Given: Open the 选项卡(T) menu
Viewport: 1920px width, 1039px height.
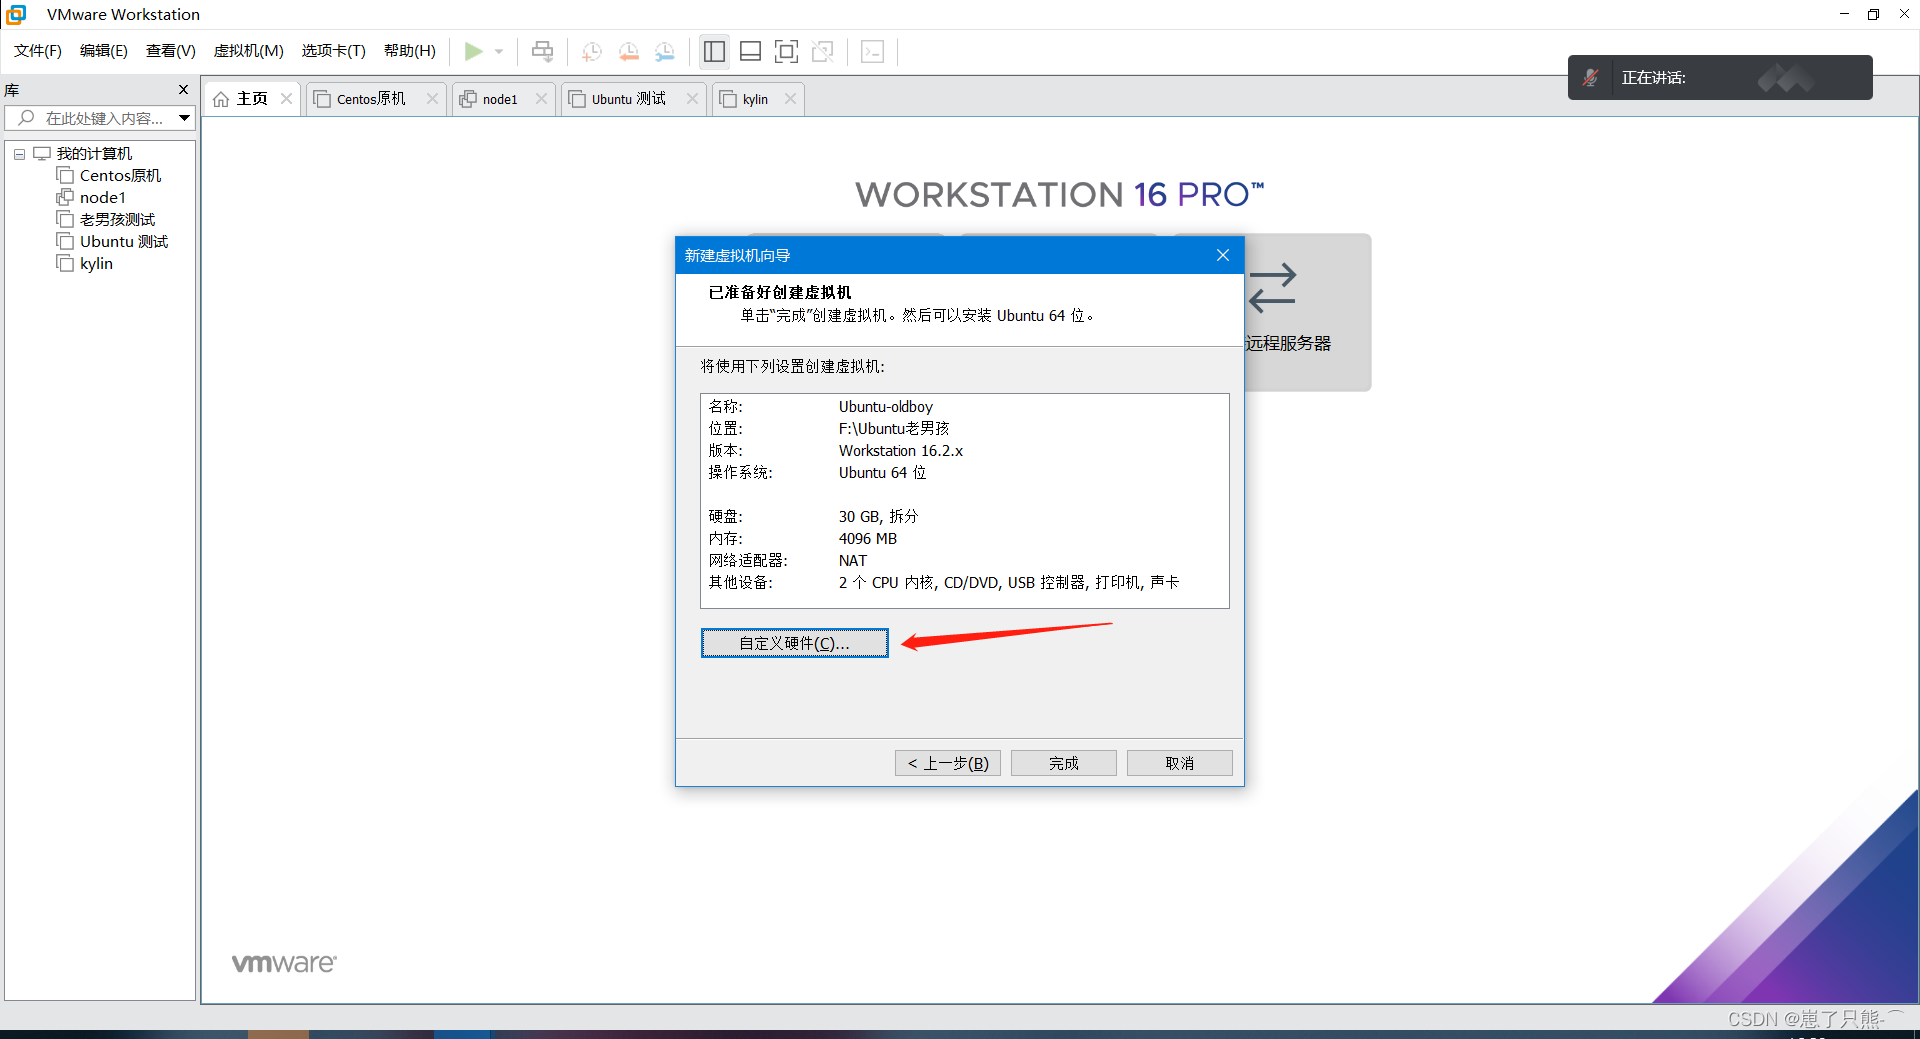Looking at the screenshot, I should pos(334,51).
